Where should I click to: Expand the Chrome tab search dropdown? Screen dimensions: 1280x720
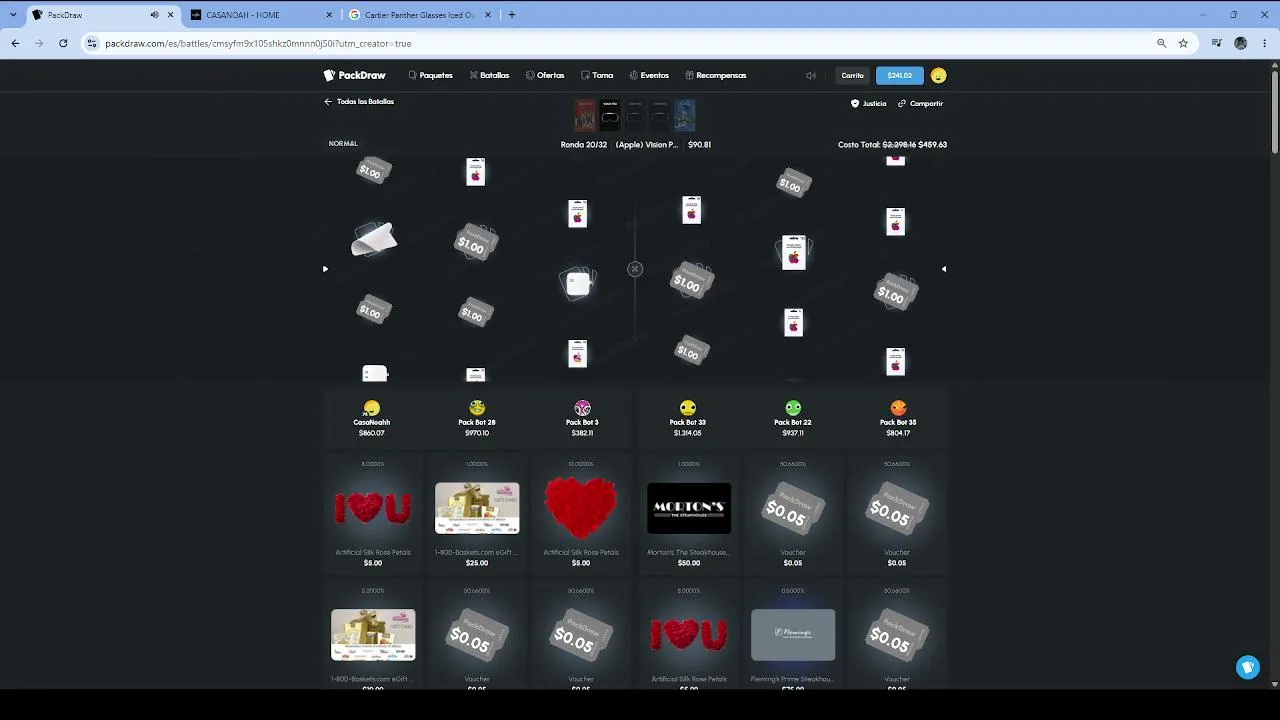point(13,15)
